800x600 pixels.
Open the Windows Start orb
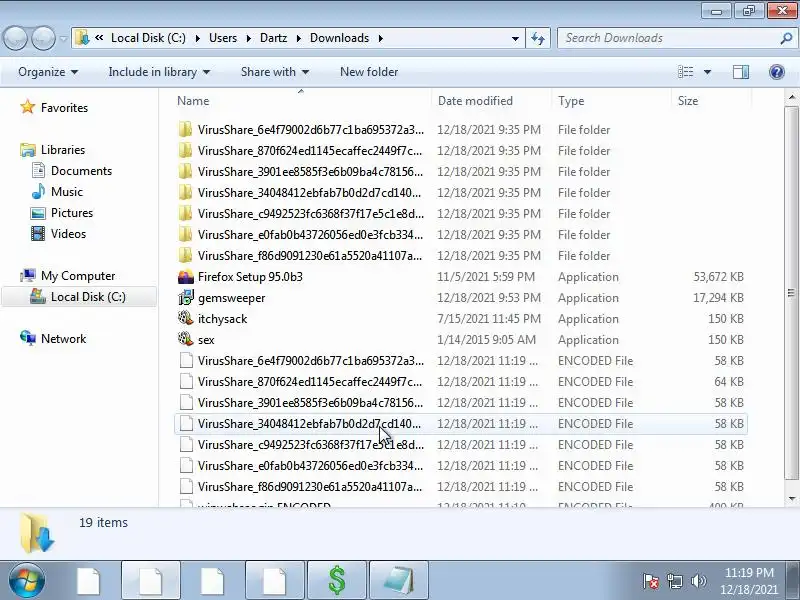pyautogui.click(x=27, y=581)
